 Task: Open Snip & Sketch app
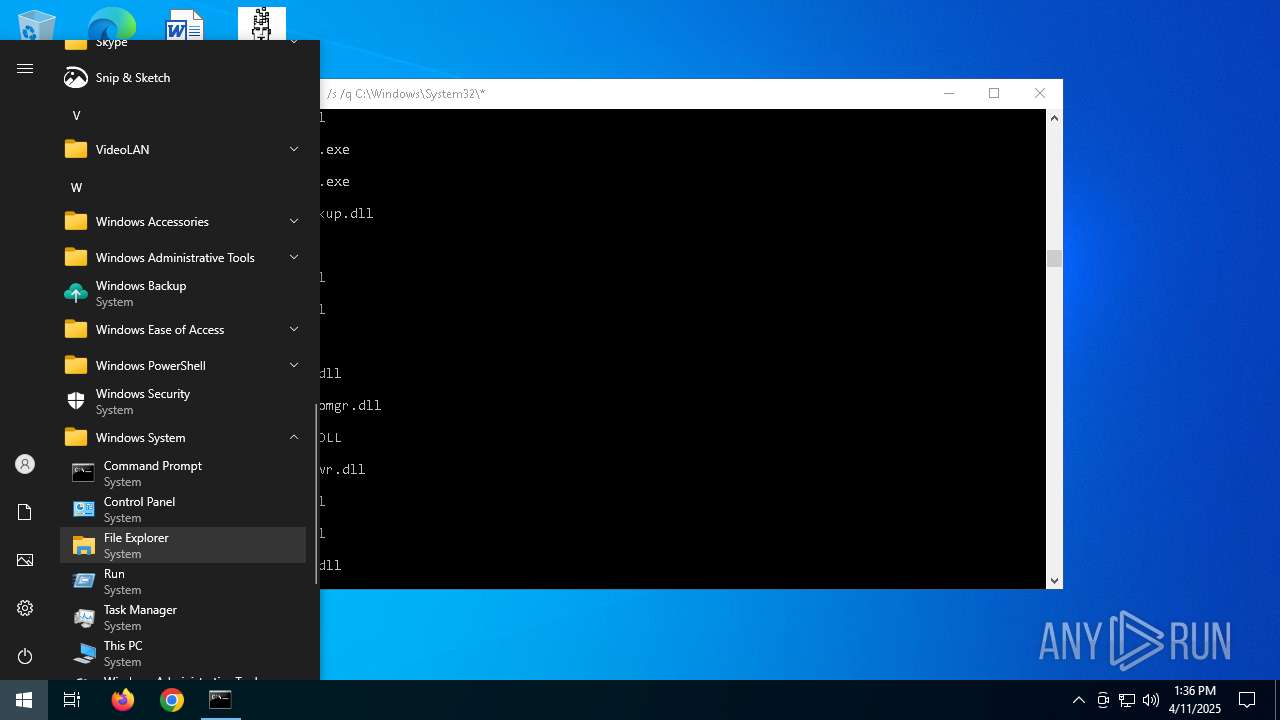(183, 78)
